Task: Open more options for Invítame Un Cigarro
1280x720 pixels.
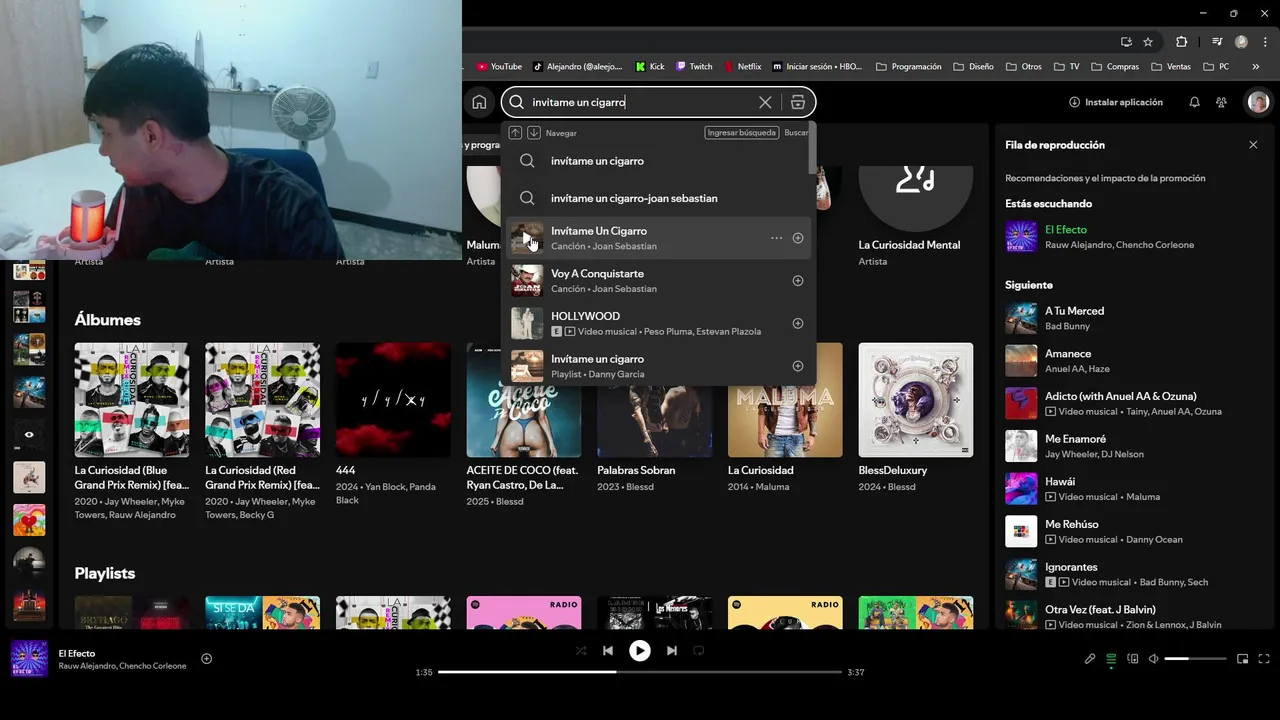Action: coord(776,238)
